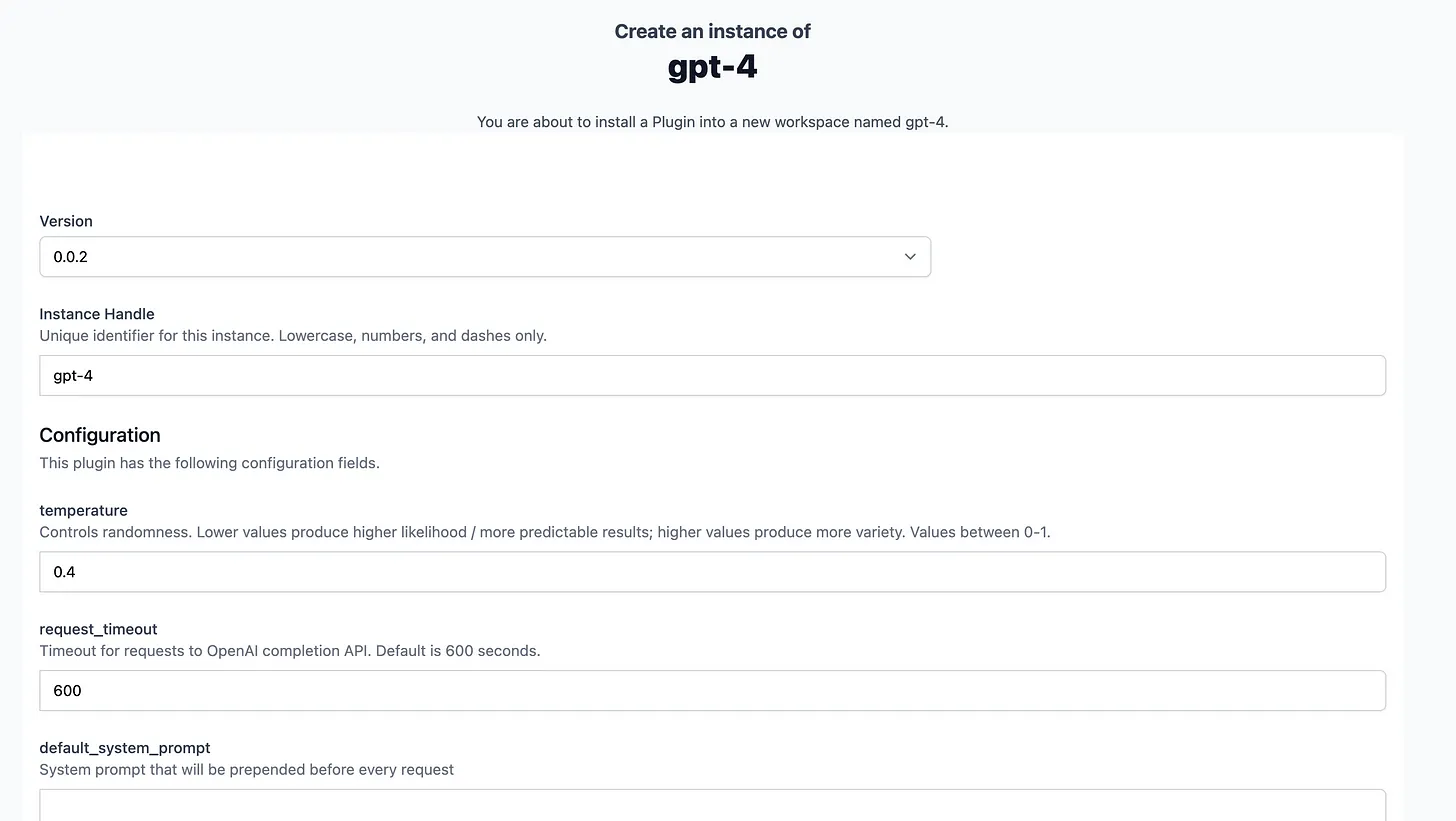Click the Instance Handle label
The height and width of the screenshot is (821, 1456).
point(97,314)
